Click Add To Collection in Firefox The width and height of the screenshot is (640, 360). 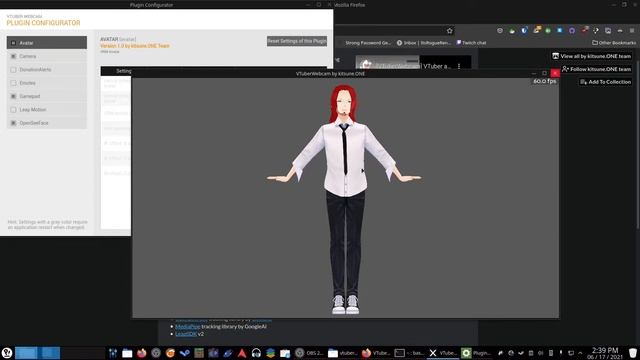(605, 82)
